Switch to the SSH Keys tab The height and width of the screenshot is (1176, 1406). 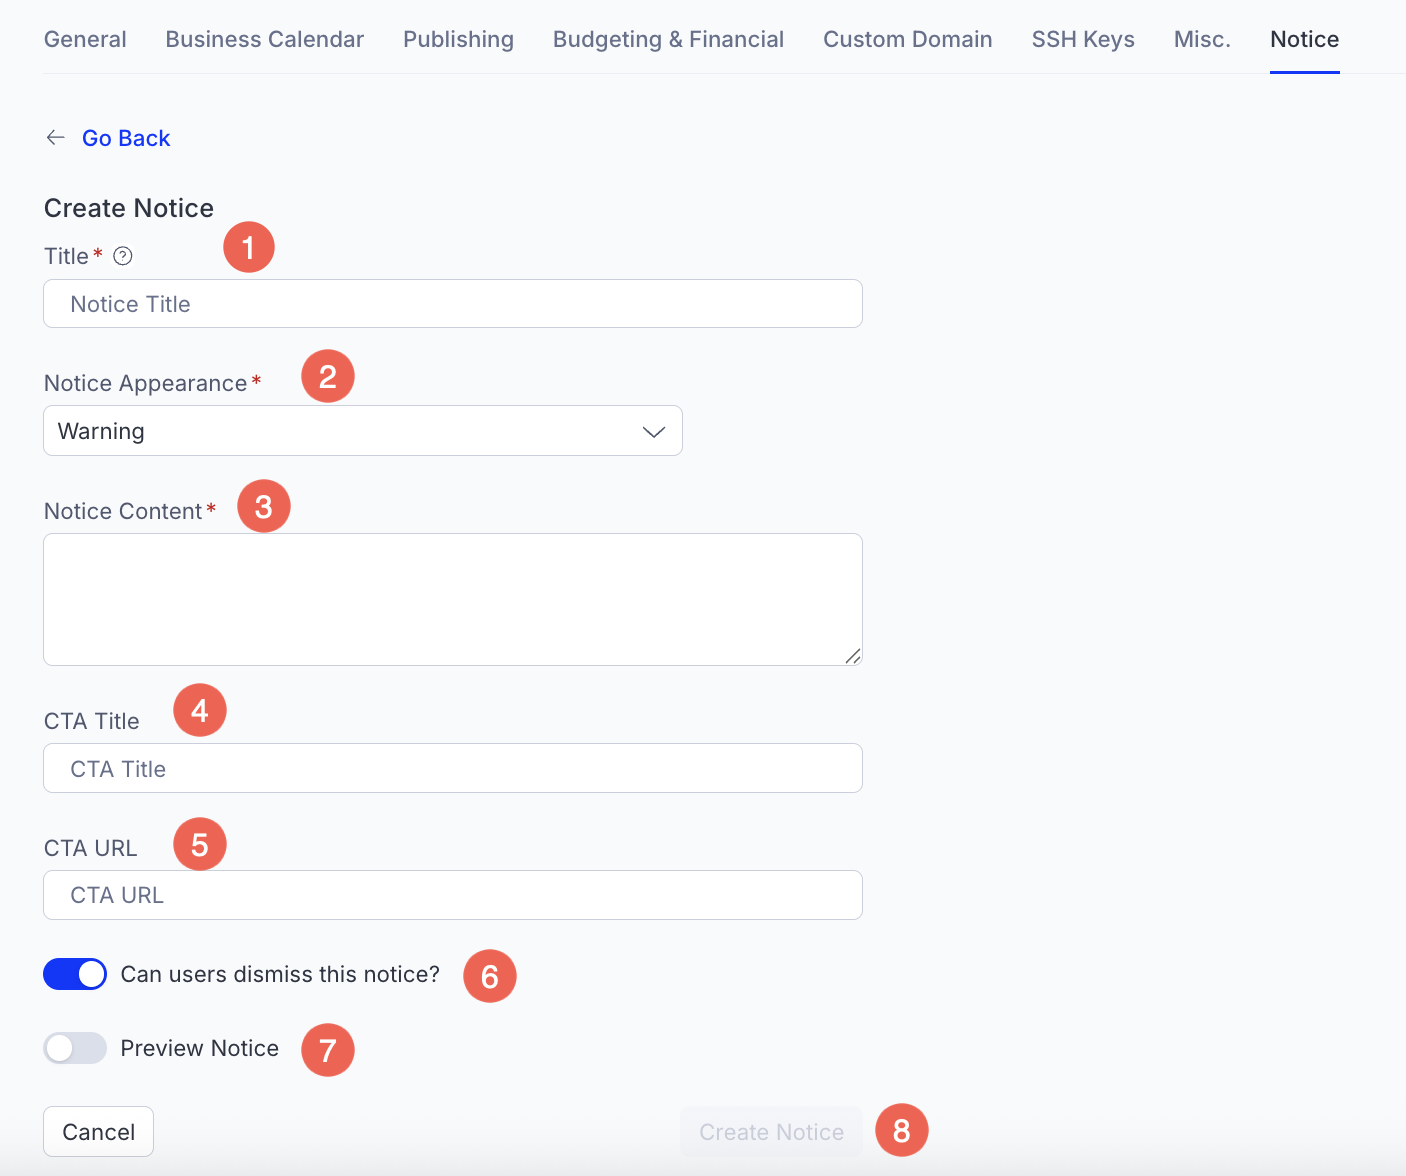coord(1083,39)
